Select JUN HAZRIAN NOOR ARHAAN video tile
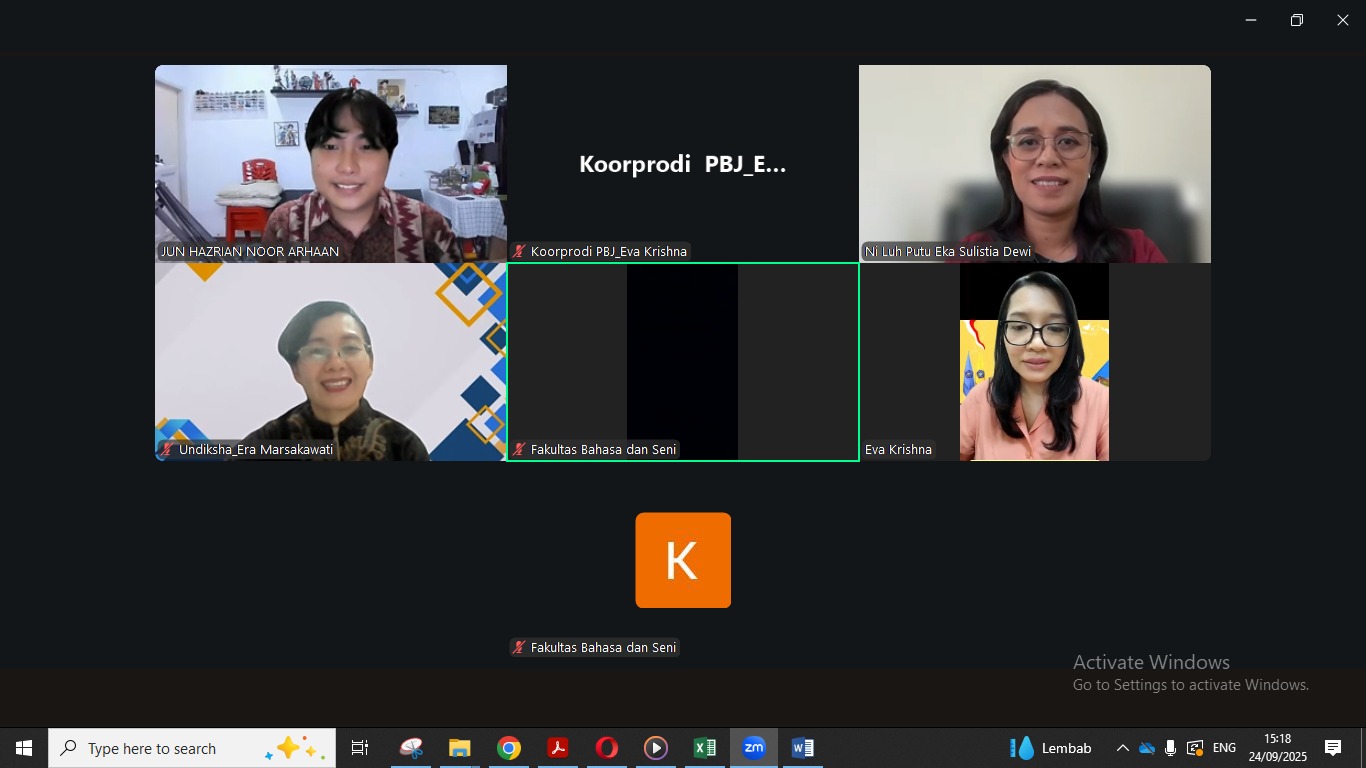The image size is (1366, 768). point(331,163)
